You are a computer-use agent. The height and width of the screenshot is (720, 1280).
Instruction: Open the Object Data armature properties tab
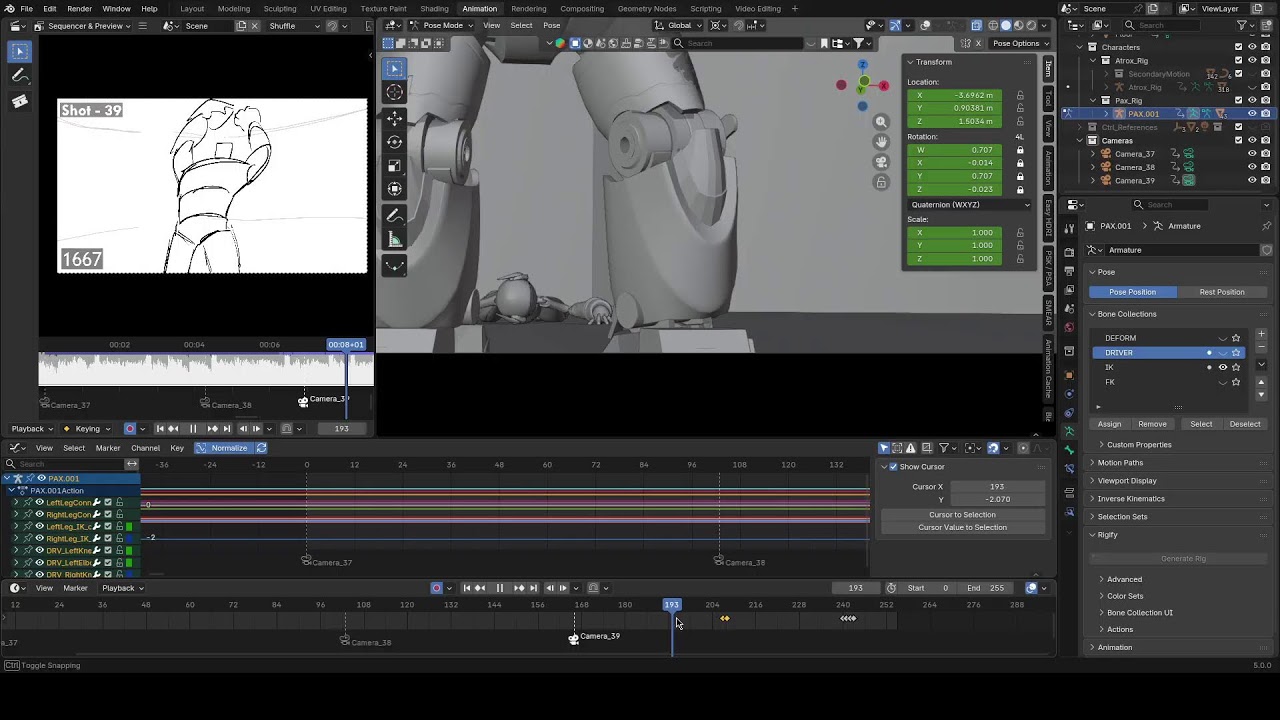(1069, 431)
